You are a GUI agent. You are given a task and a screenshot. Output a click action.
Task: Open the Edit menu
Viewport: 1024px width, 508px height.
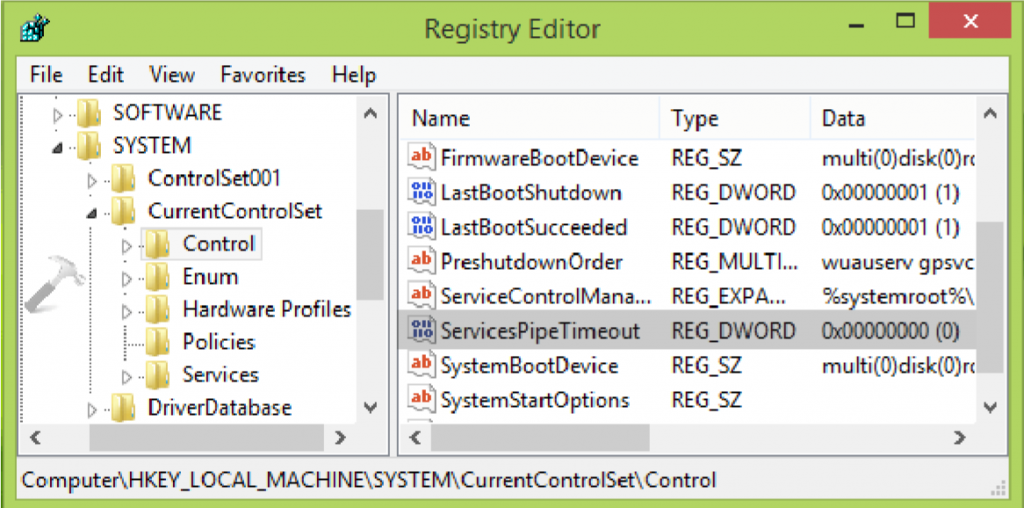[106, 74]
